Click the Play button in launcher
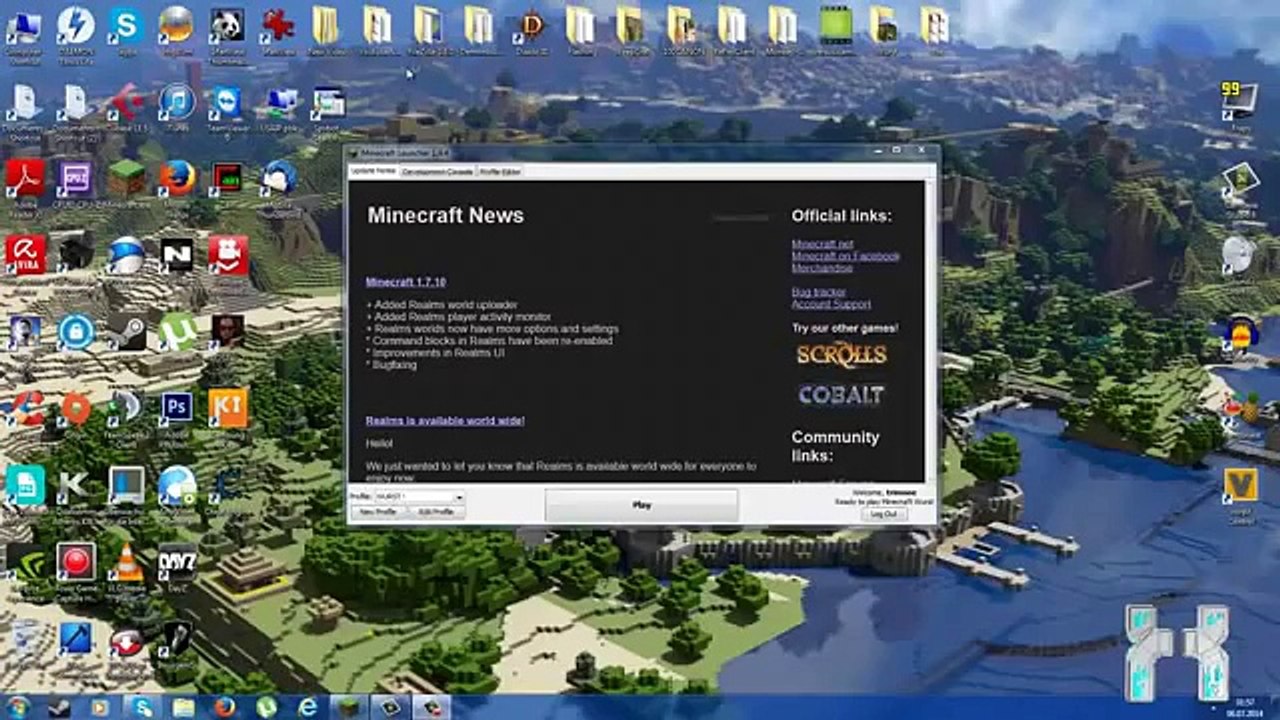Viewport: 1280px width, 720px height. point(642,505)
